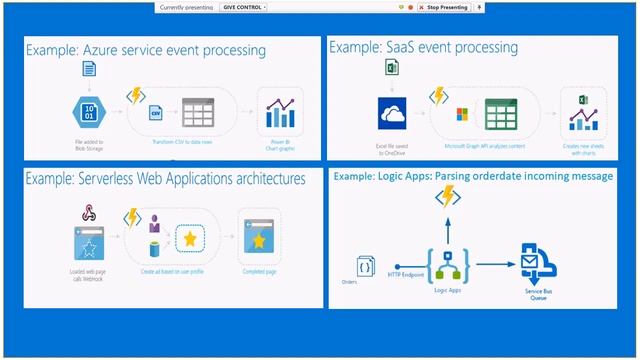Image resolution: width=640 pixels, height=360 pixels.
Task: Click the Excel chart icon 'Creates new sheets'
Action: coord(584,113)
